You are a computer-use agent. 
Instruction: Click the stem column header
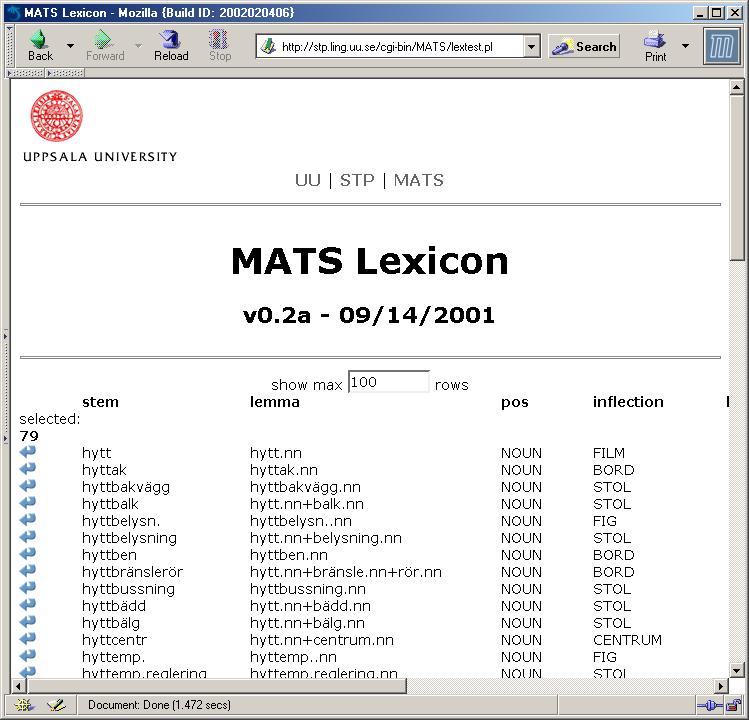point(100,402)
